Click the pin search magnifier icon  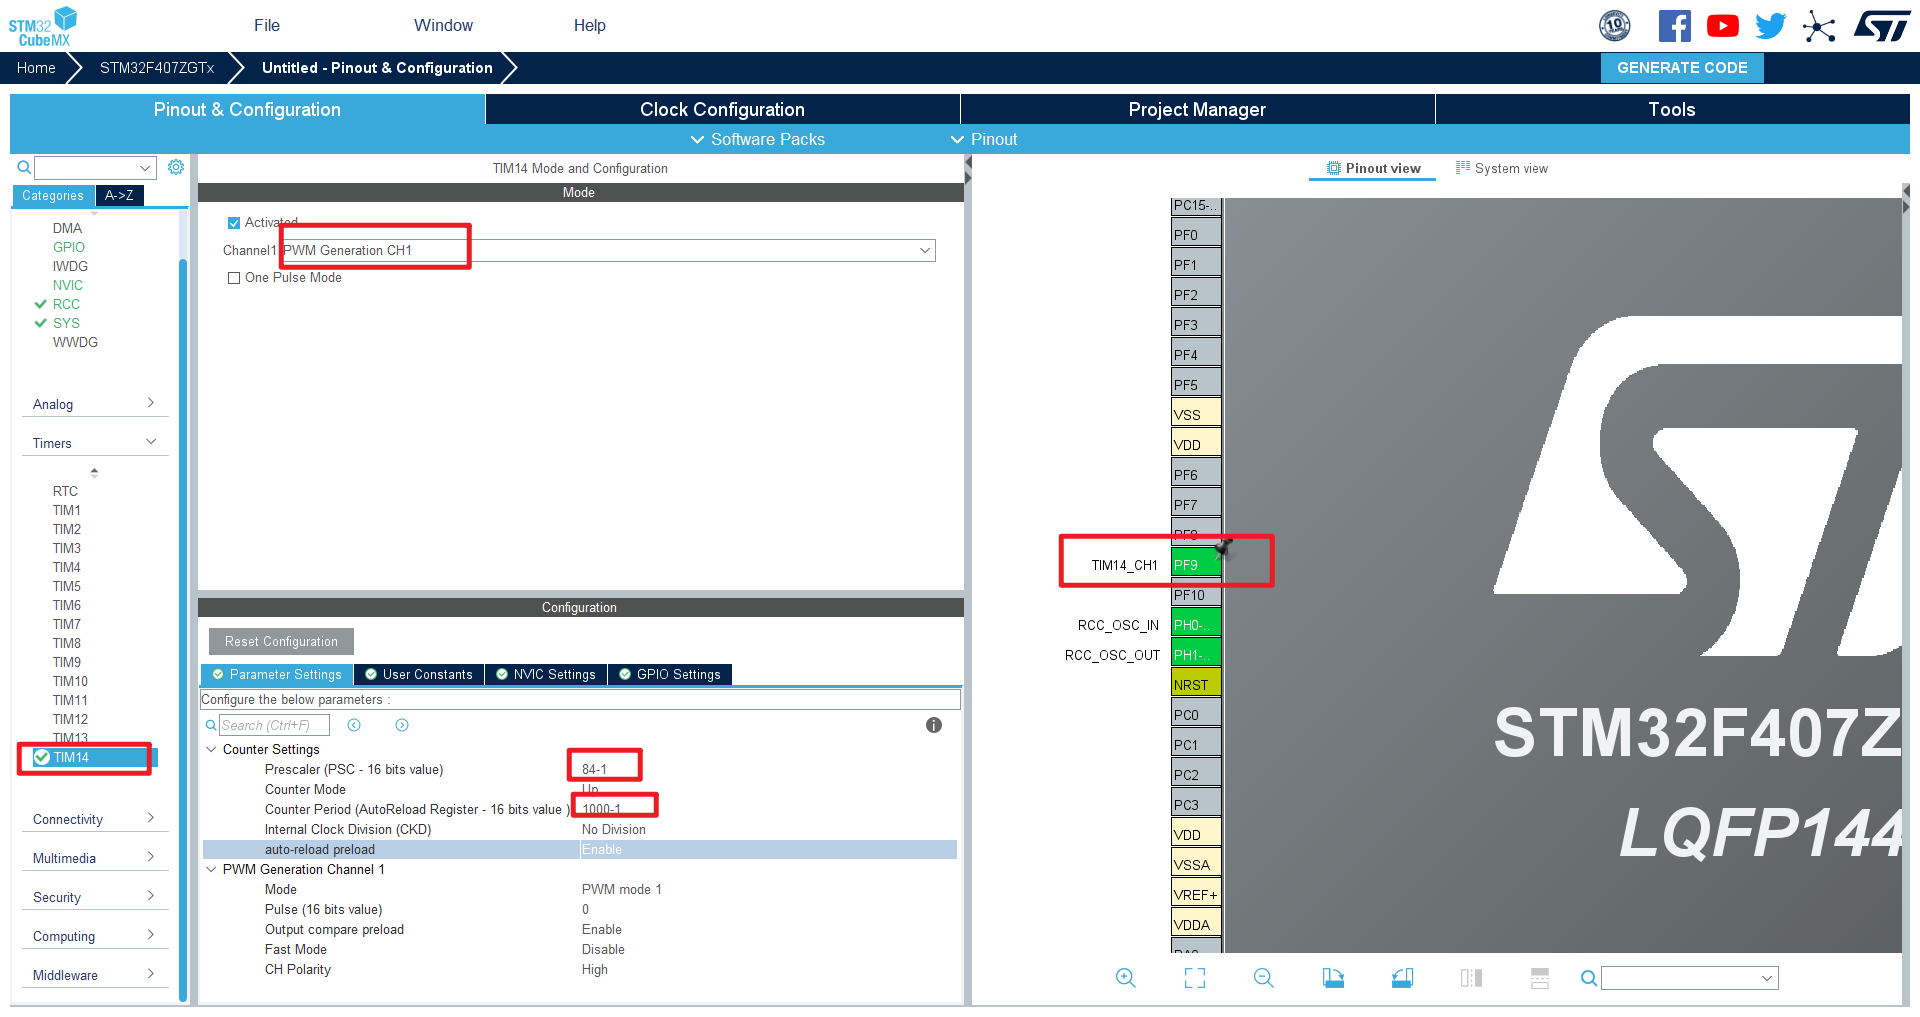(x=1588, y=978)
